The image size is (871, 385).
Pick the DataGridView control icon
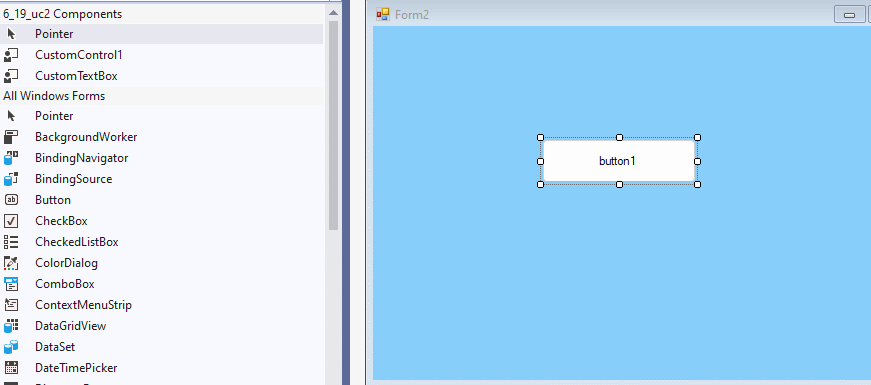coord(11,326)
